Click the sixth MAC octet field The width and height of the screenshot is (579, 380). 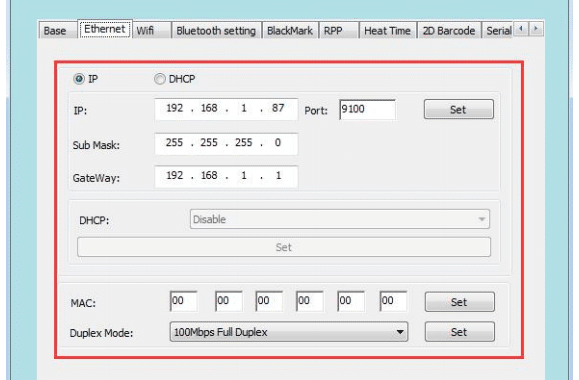pyautogui.click(x=393, y=301)
